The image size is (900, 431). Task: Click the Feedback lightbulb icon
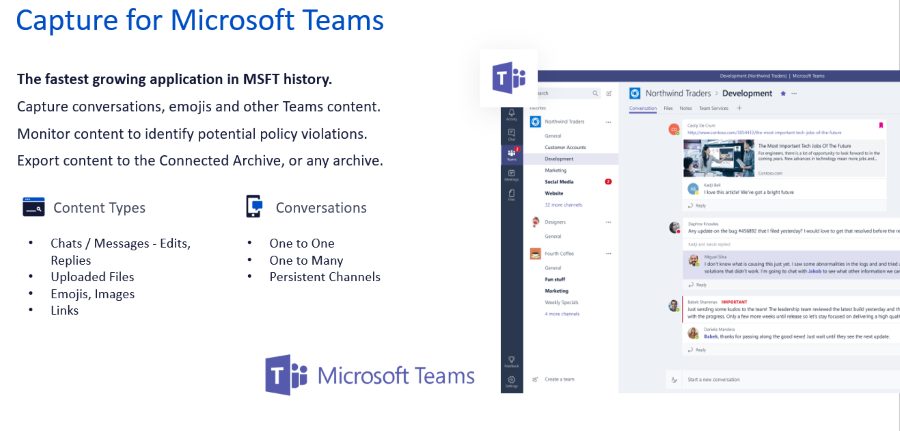511,359
